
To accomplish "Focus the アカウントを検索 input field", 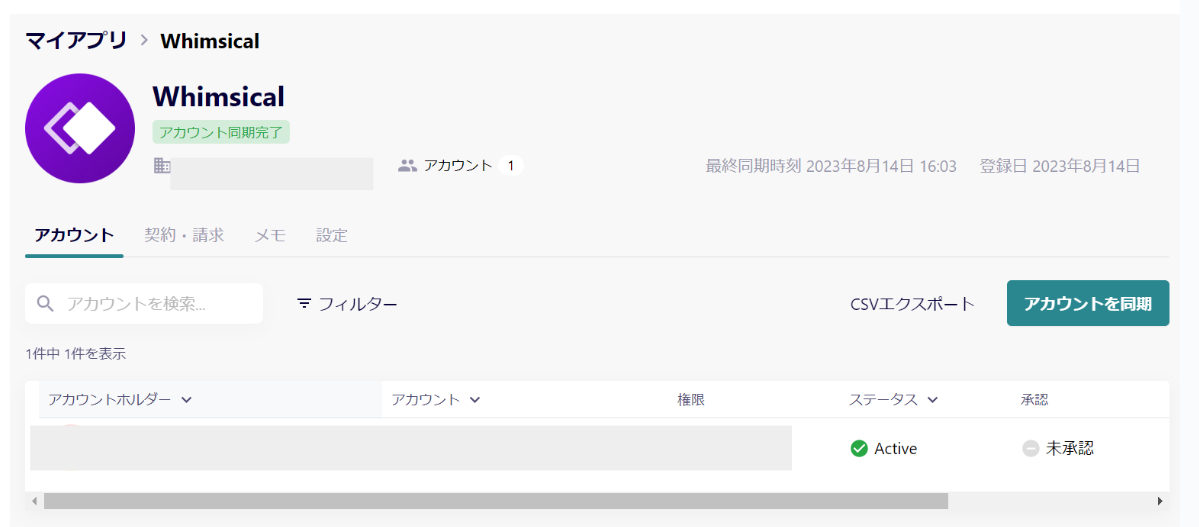I will point(144,304).
